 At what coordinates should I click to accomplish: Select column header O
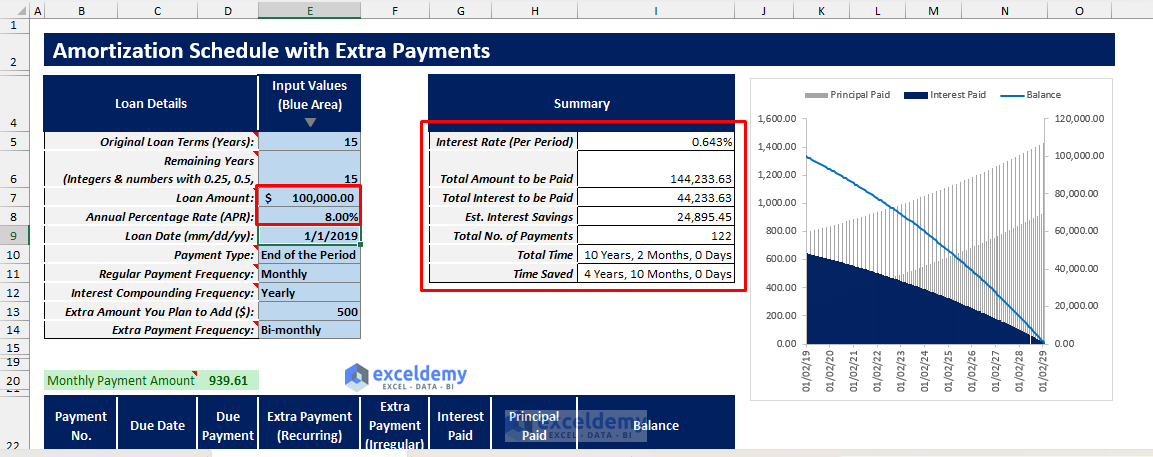point(1079,11)
